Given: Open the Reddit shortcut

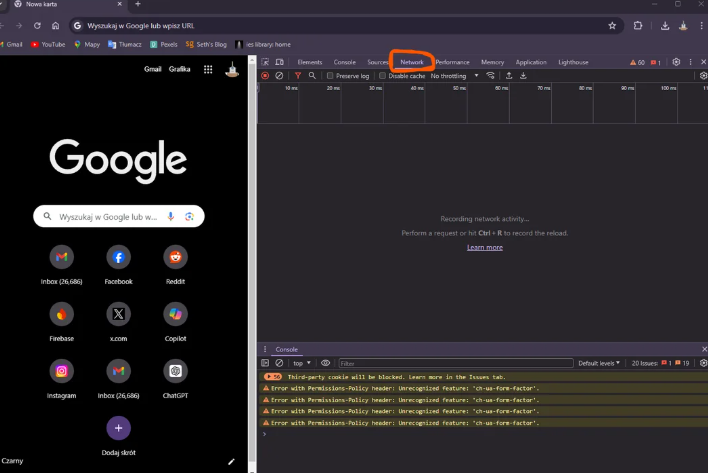Looking at the screenshot, I should pos(175,257).
